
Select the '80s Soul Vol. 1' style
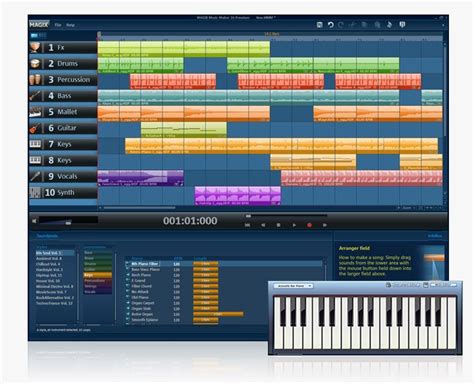pyautogui.click(x=55, y=253)
